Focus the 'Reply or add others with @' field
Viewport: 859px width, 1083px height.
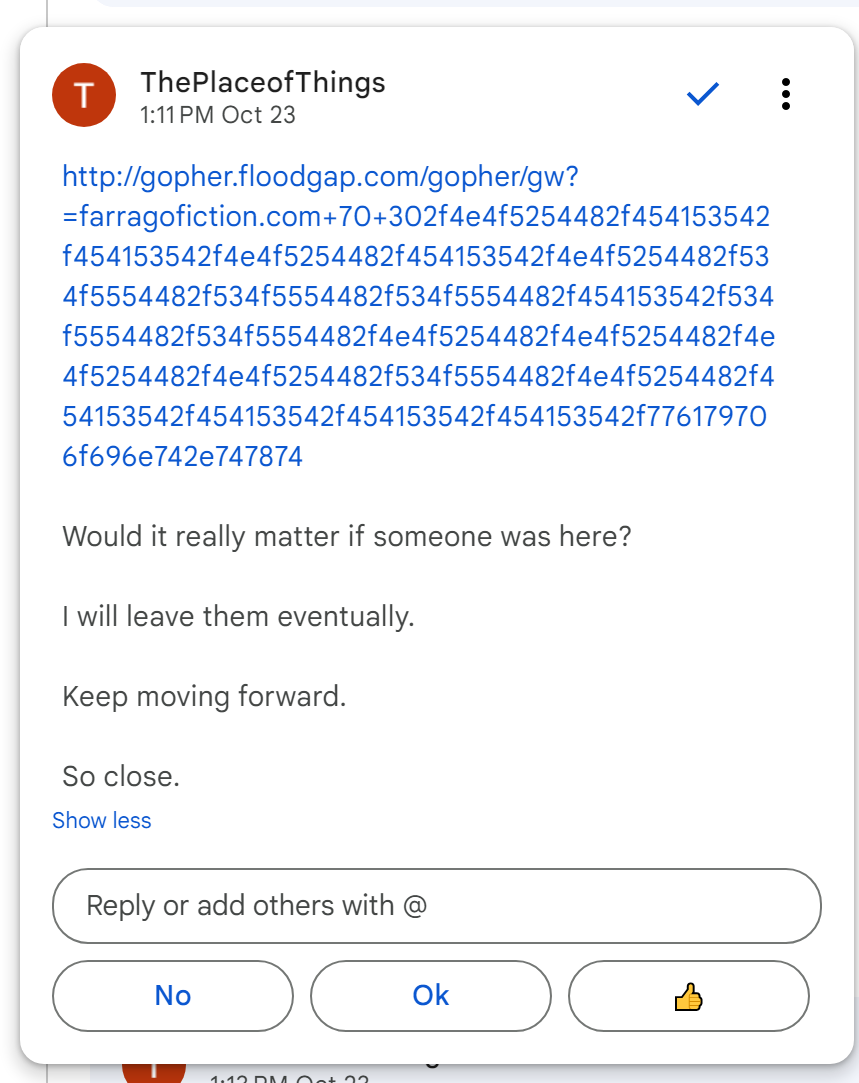pos(436,906)
